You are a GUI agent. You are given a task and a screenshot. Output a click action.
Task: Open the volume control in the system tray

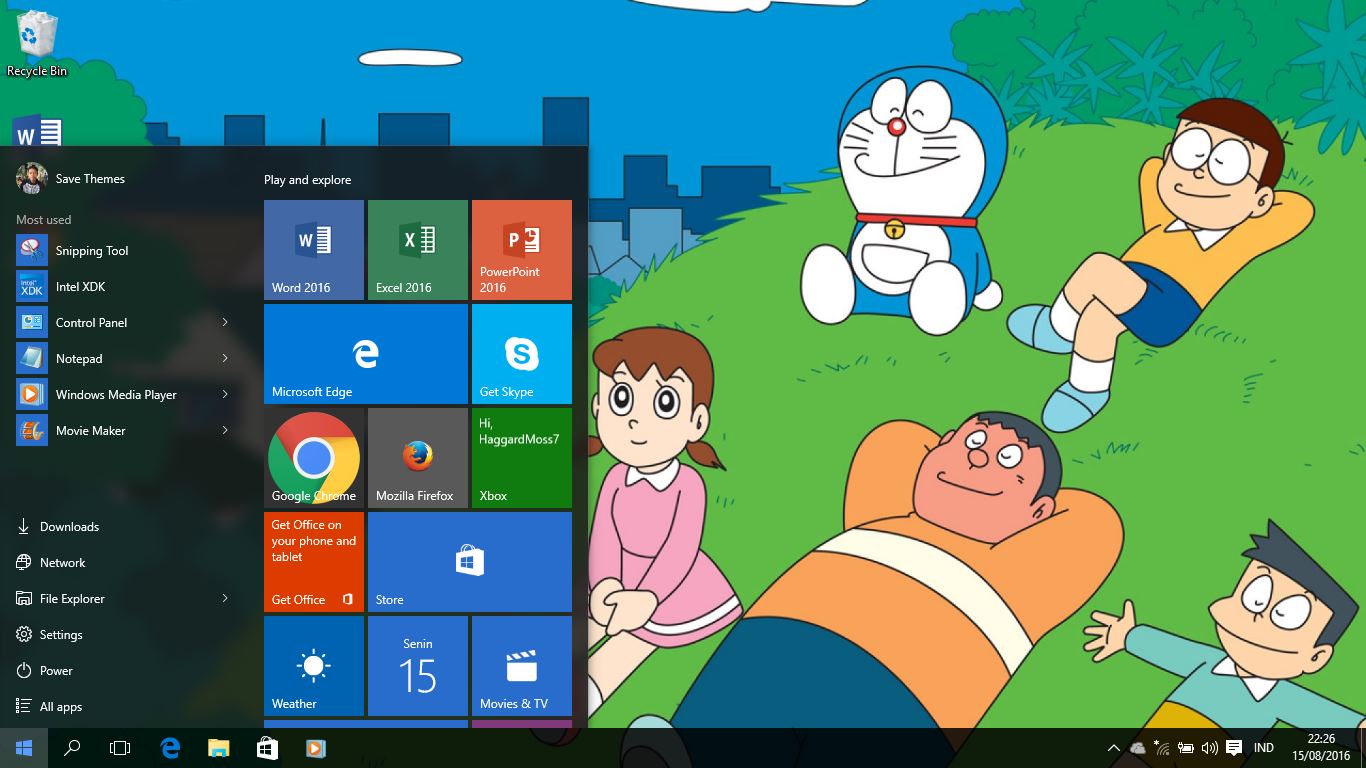pos(1209,748)
